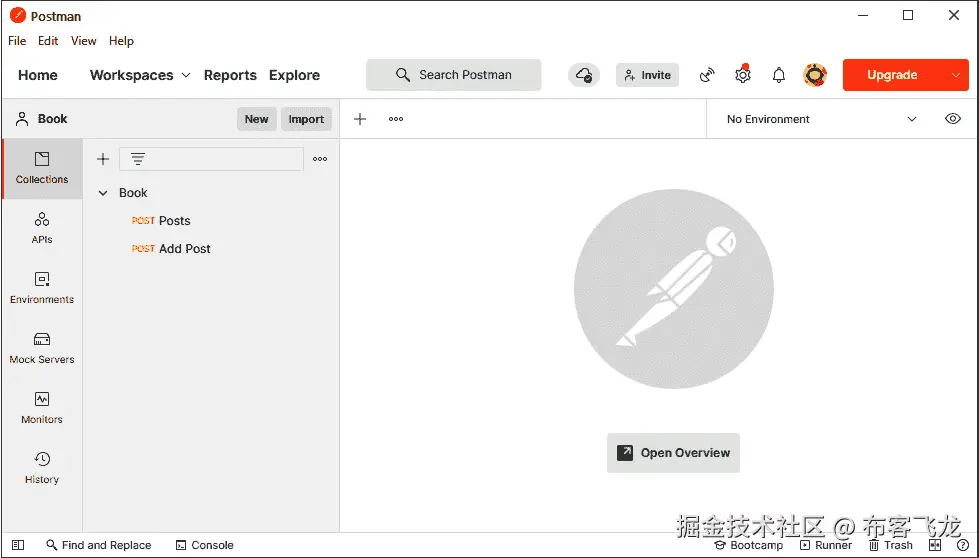Image resolution: width=979 pixels, height=558 pixels.
Task: Collapse the Book collection
Action: (x=103, y=193)
